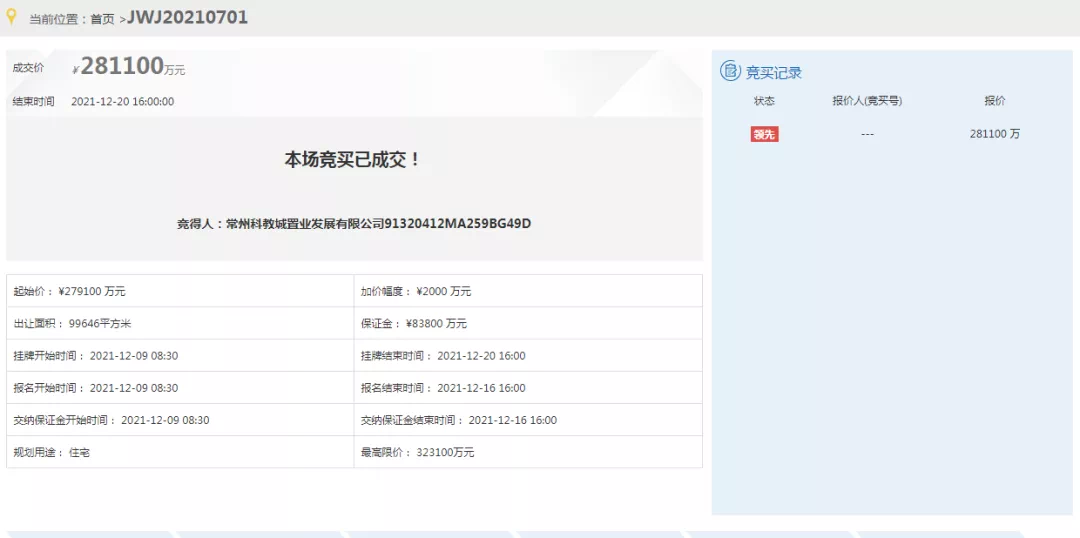Open the 竞买记录 heading

pos(773,73)
